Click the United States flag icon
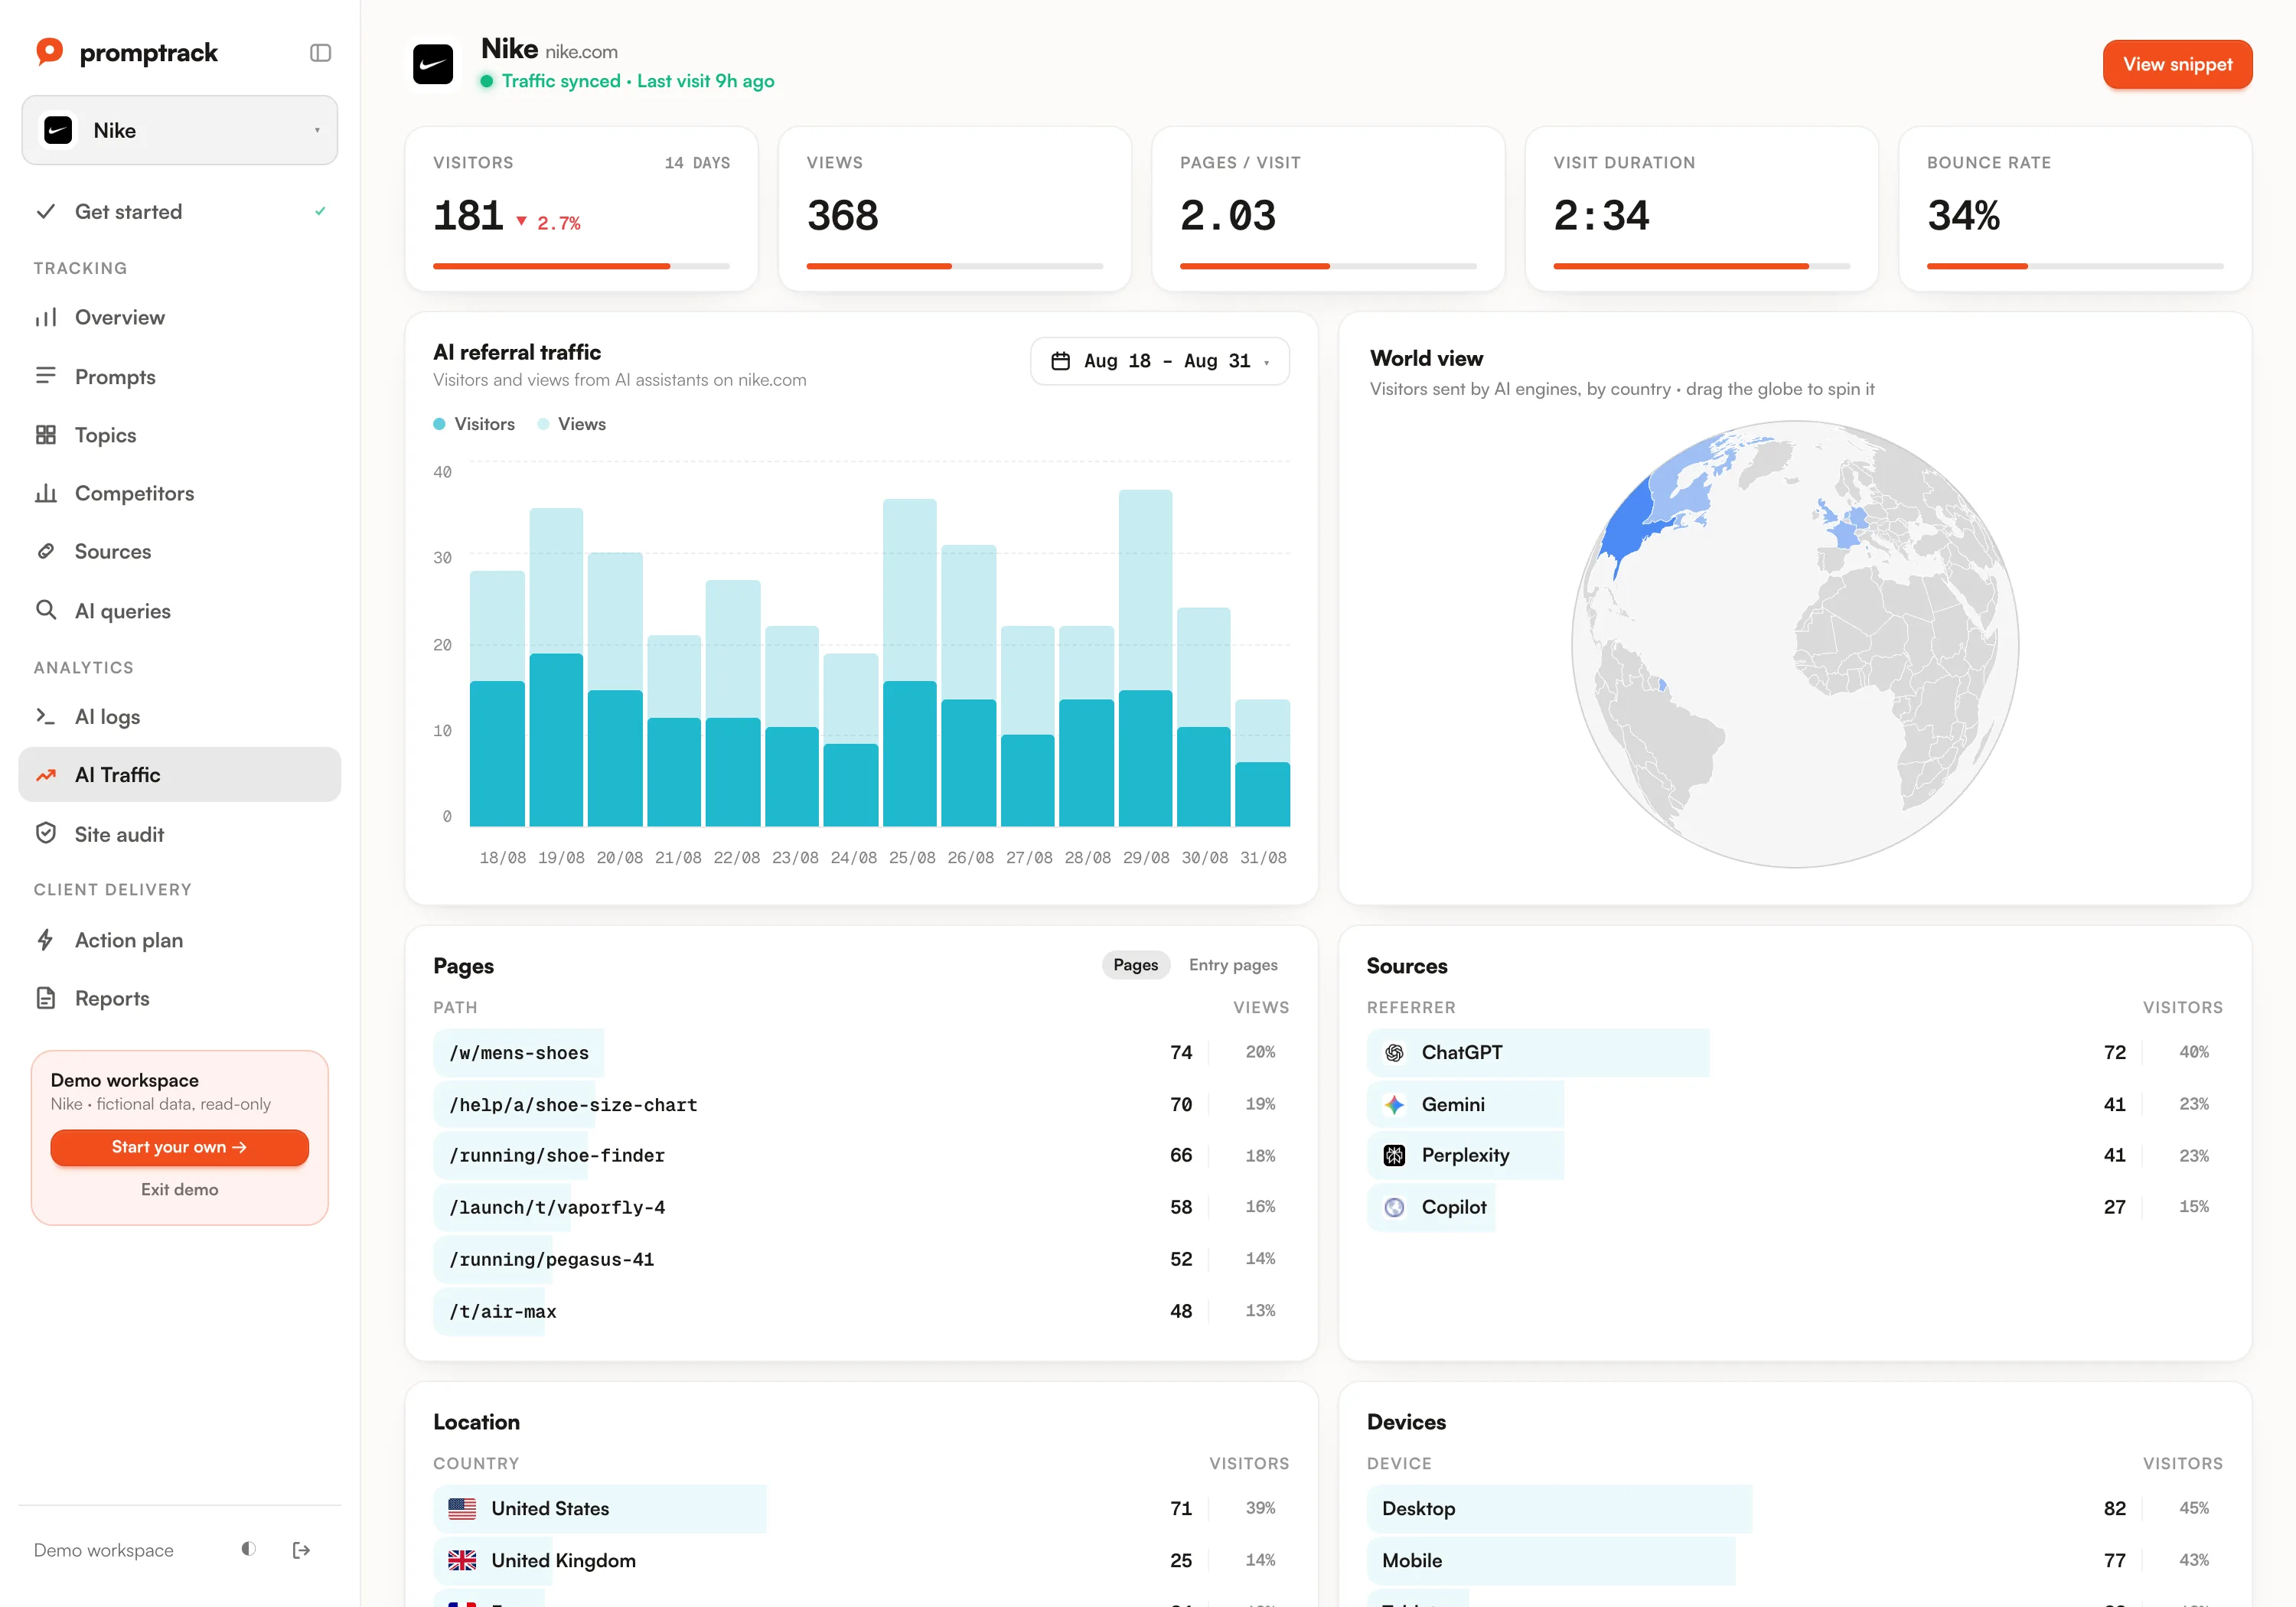Screen dimensions: 2296x1607 click(462, 1509)
